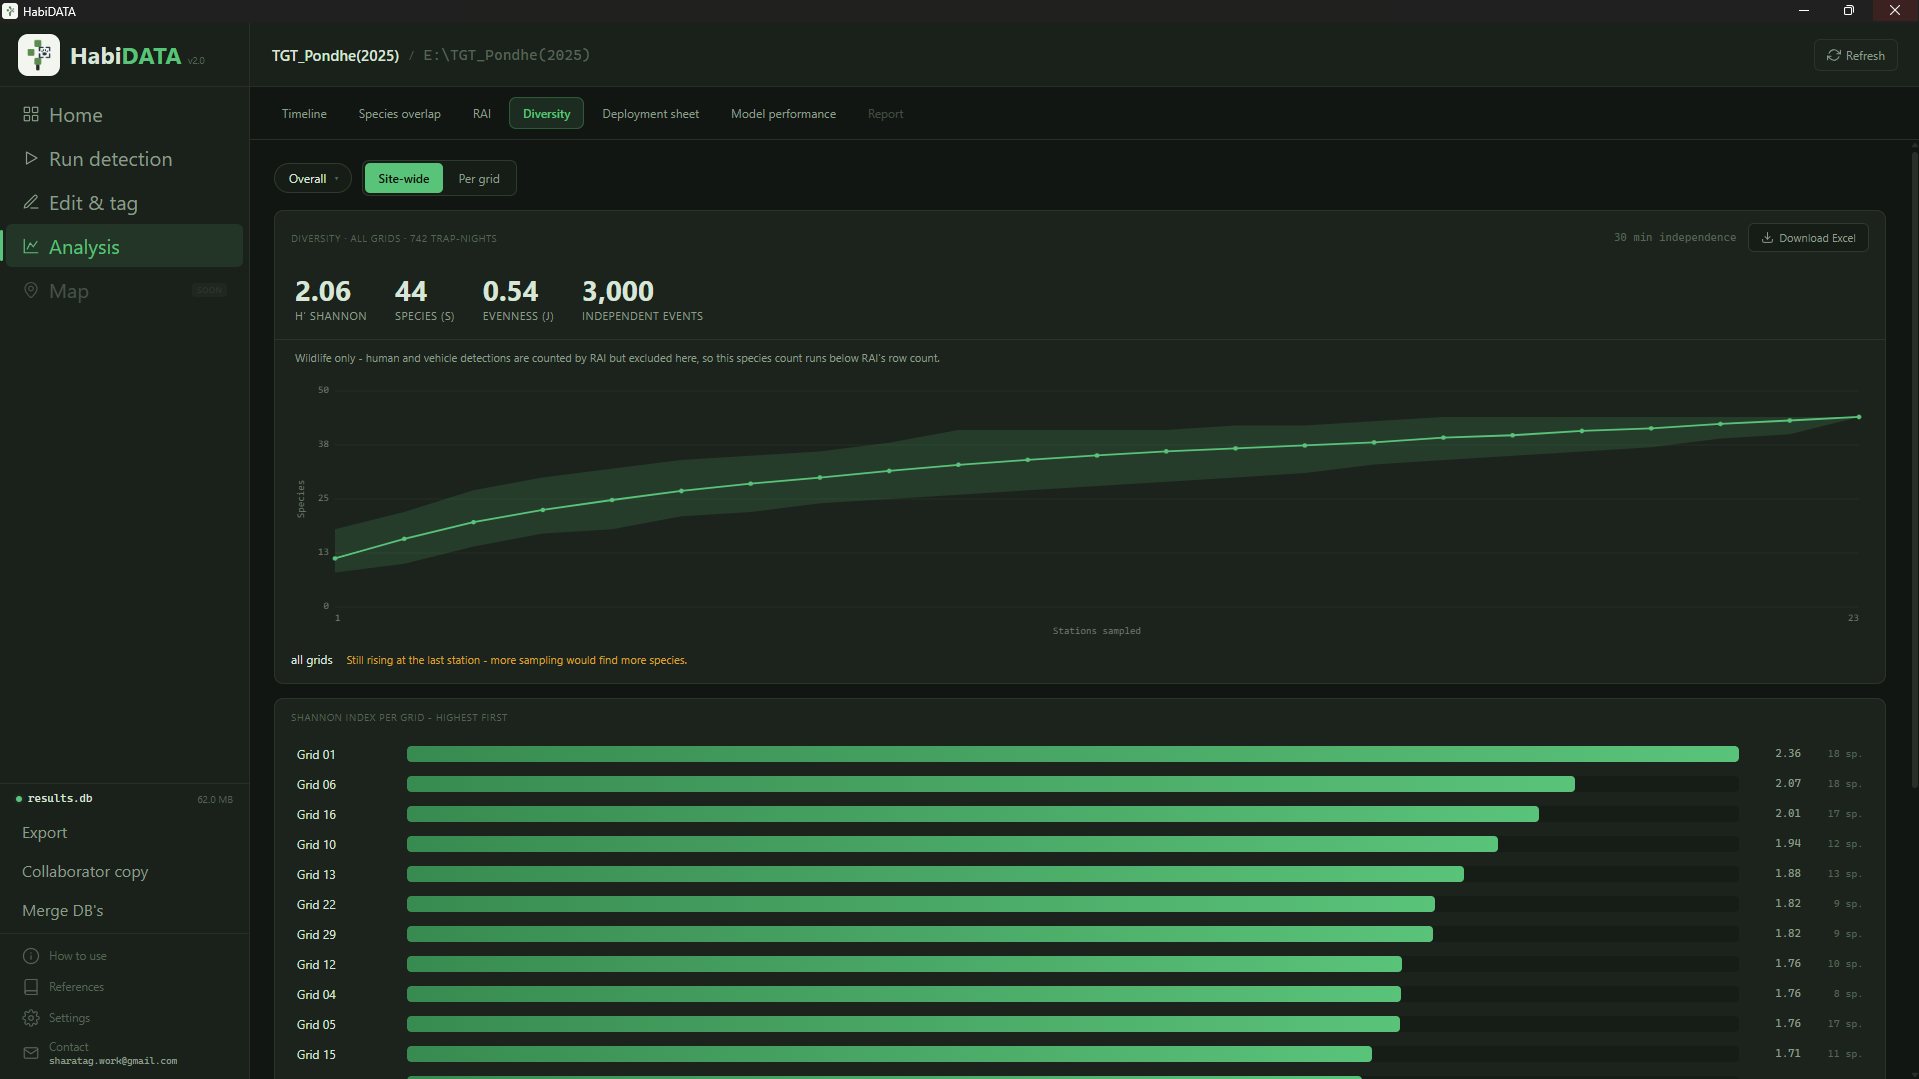Open the How to use link

pyautogui.click(x=78, y=956)
